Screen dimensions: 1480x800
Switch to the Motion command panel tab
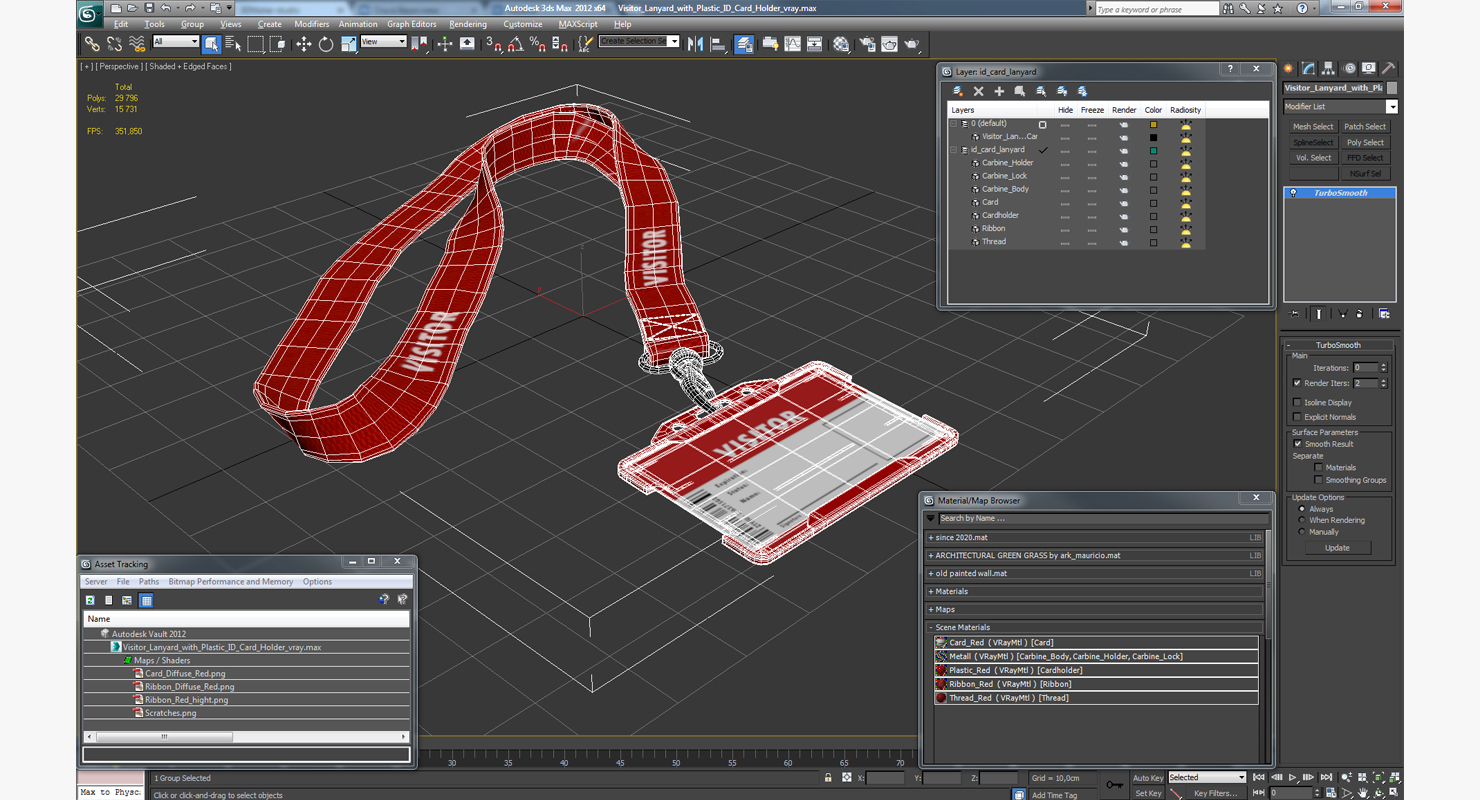pos(1349,69)
